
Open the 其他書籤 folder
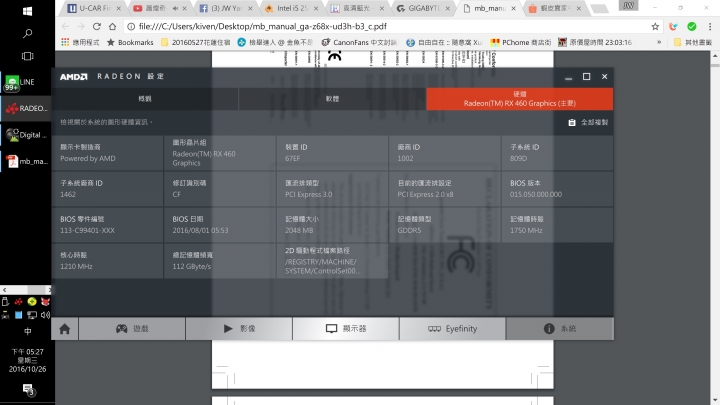[692, 42]
